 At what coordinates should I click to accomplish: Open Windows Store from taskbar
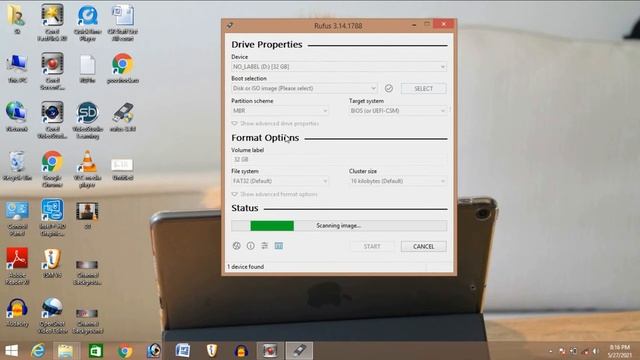click(96, 351)
